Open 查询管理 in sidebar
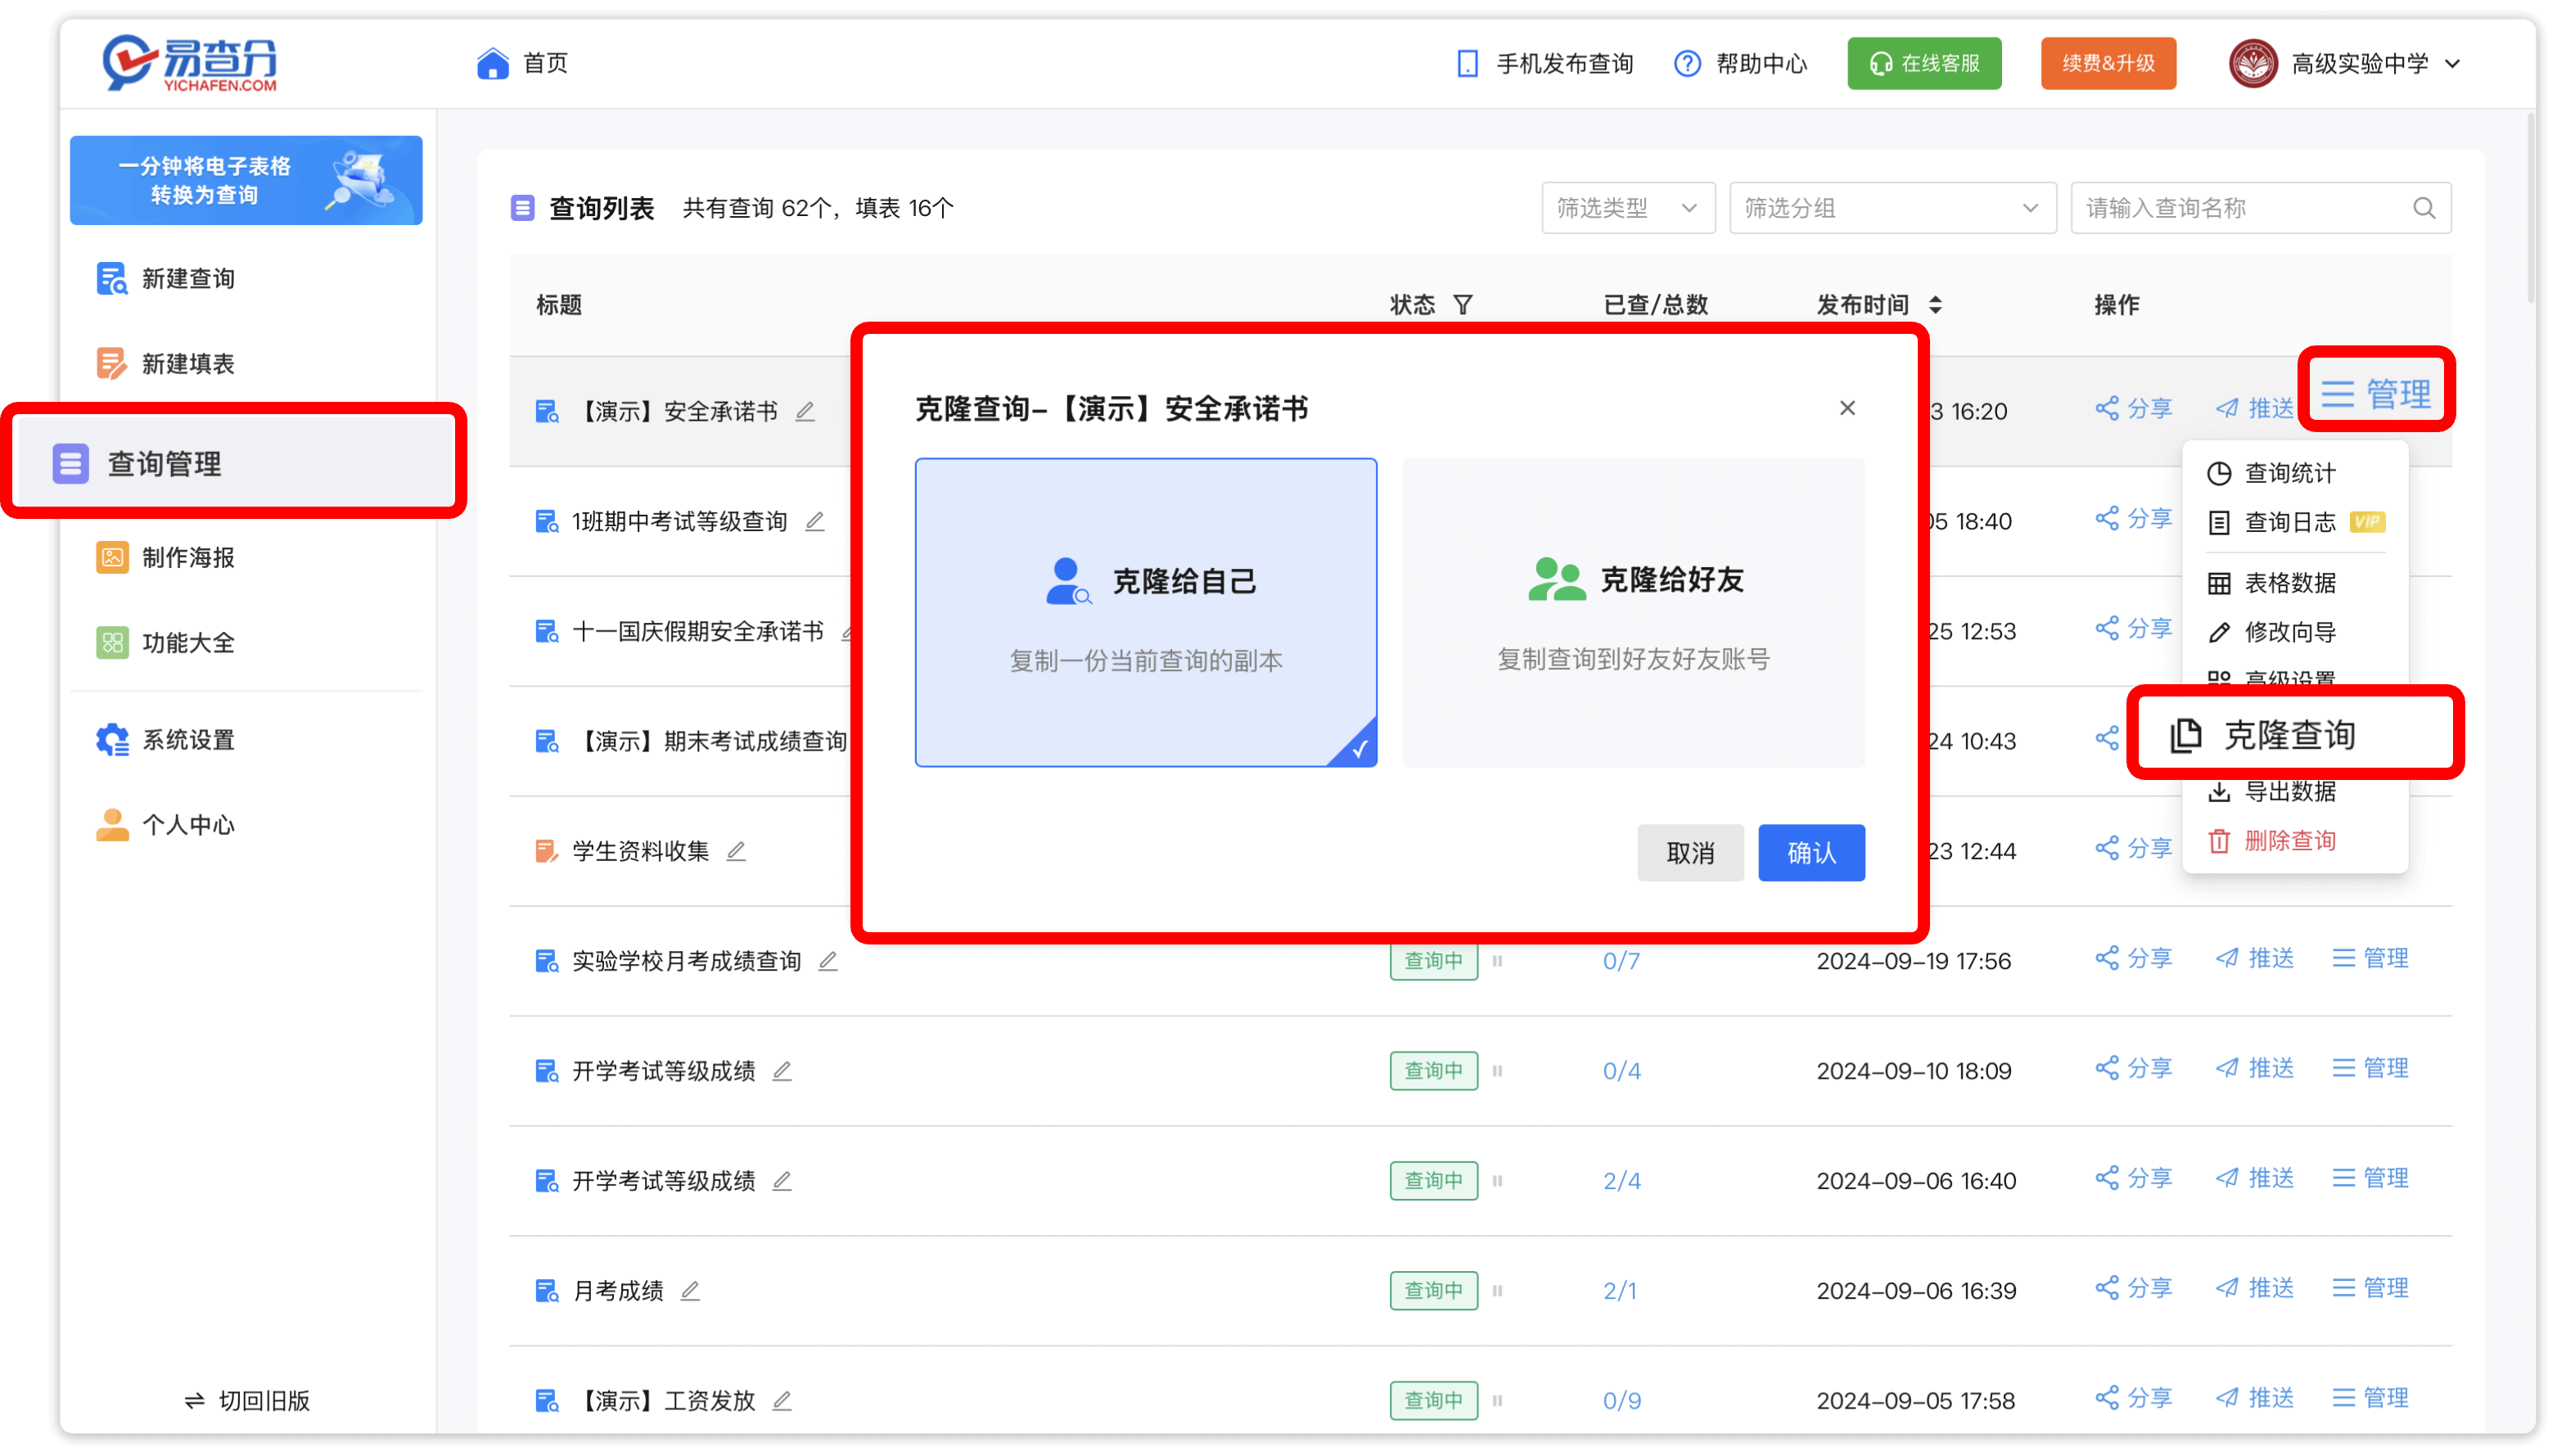 tap(236, 463)
